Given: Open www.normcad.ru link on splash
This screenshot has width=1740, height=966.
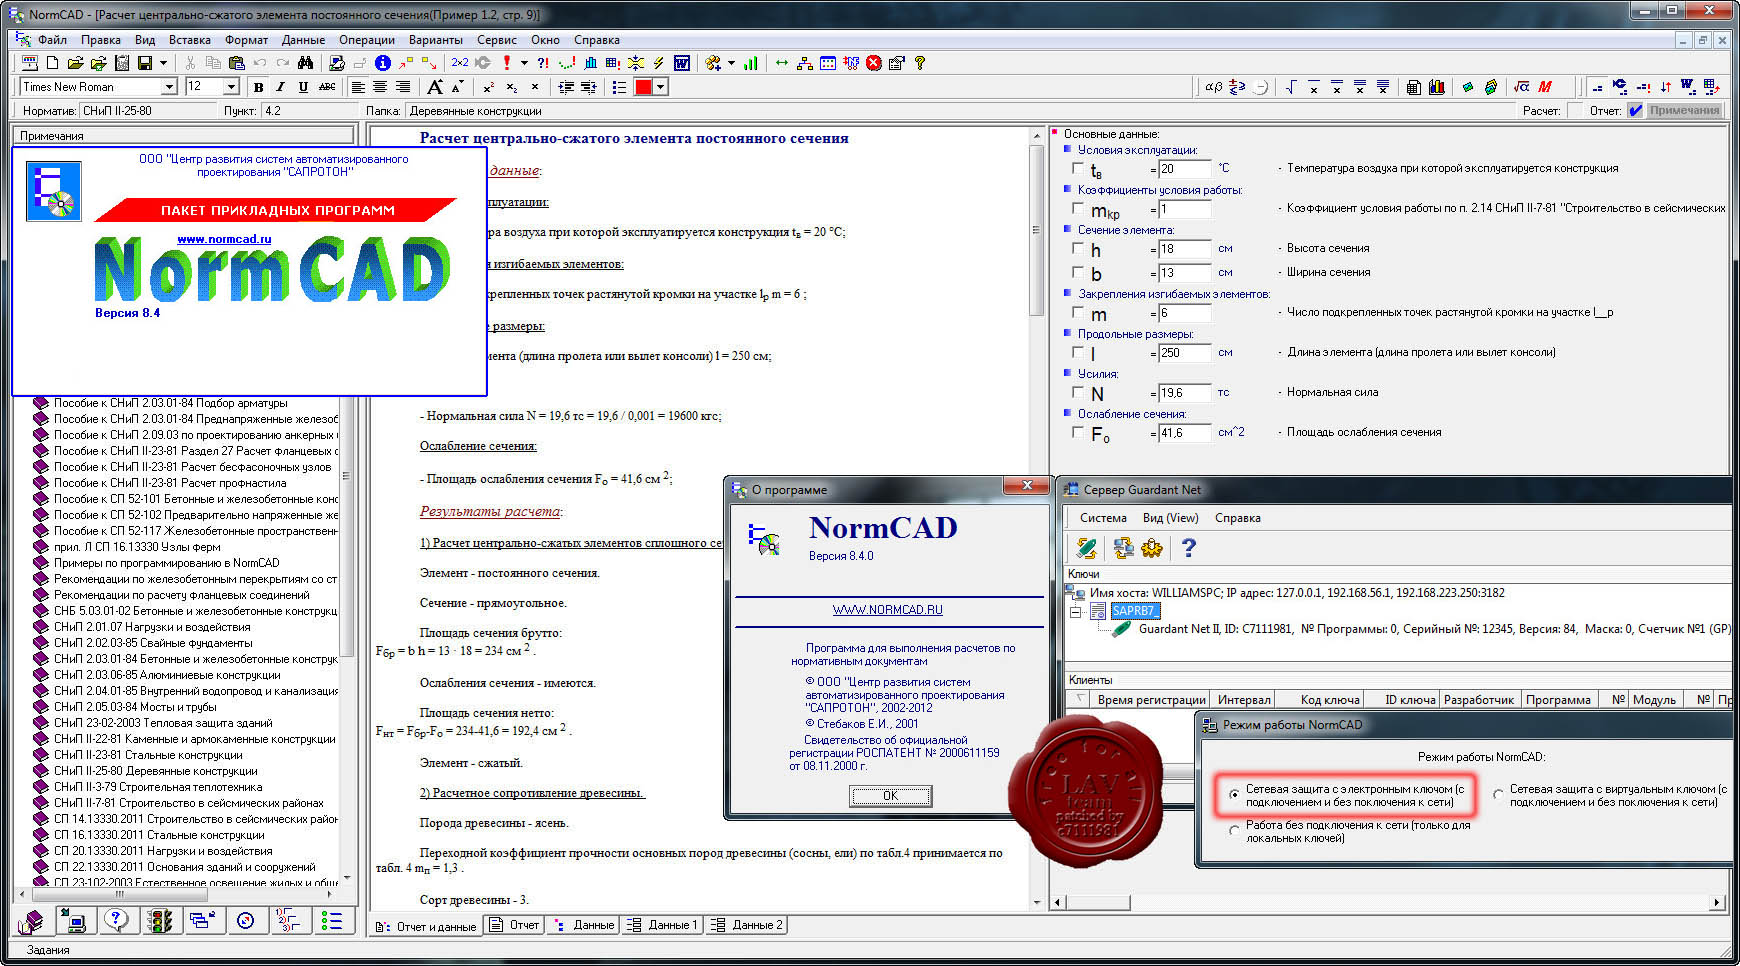Looking at the screenshot, I should point(224,239).
